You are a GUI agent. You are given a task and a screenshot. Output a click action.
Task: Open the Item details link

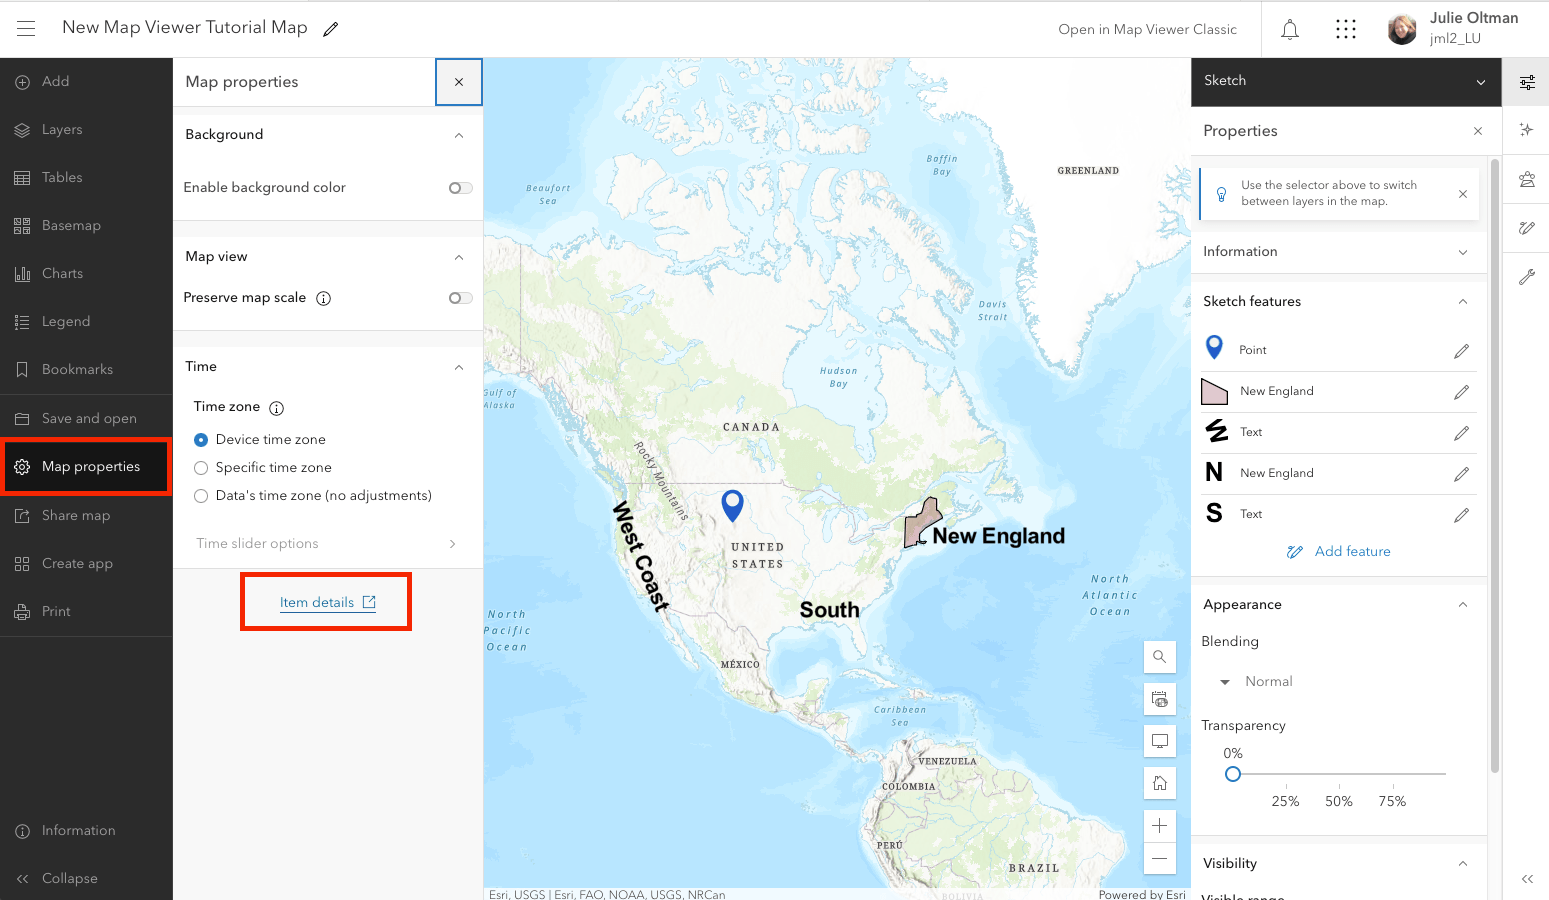(x=326, y=602)
